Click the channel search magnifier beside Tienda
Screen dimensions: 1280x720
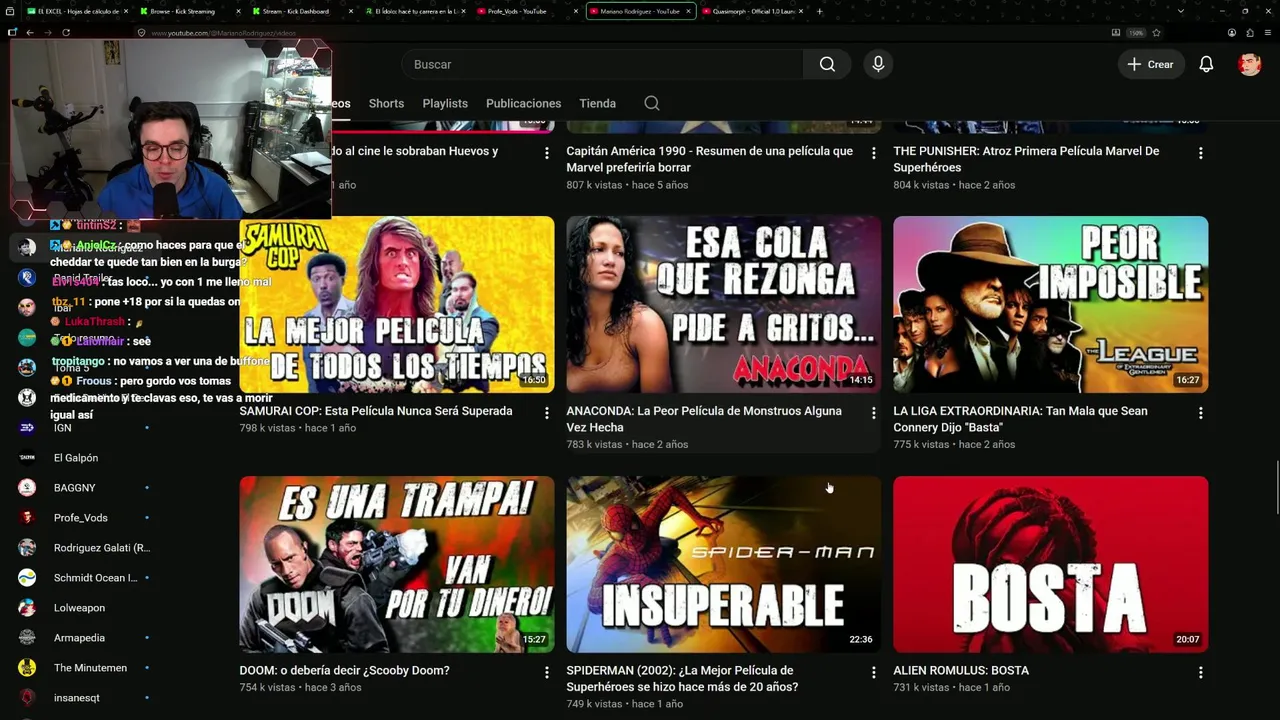tap(652, 103)
